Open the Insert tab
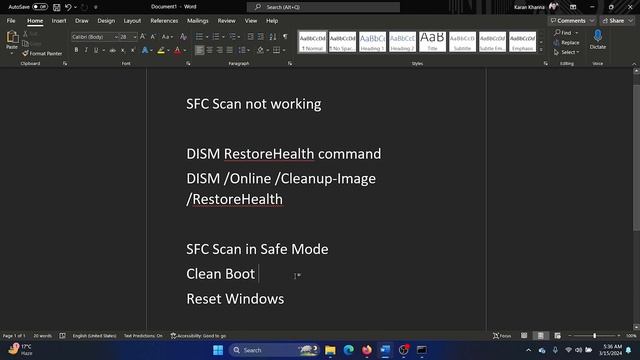 click(59, 20)
